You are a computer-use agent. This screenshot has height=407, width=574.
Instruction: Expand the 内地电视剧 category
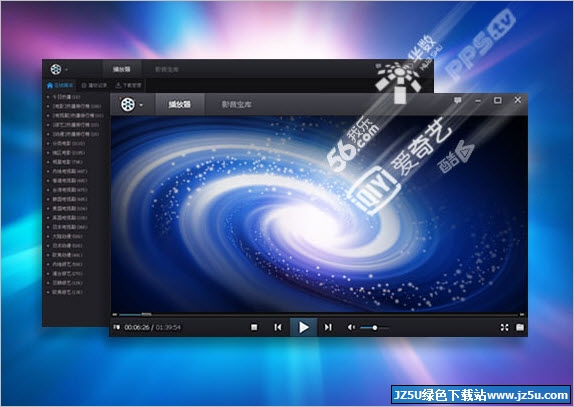tap(67, 171)
